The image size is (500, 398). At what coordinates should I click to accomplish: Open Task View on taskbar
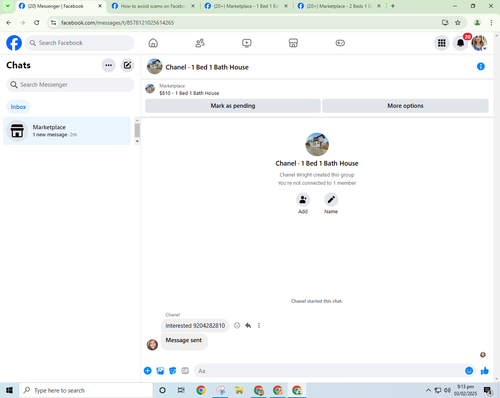[x=181, y=390]
